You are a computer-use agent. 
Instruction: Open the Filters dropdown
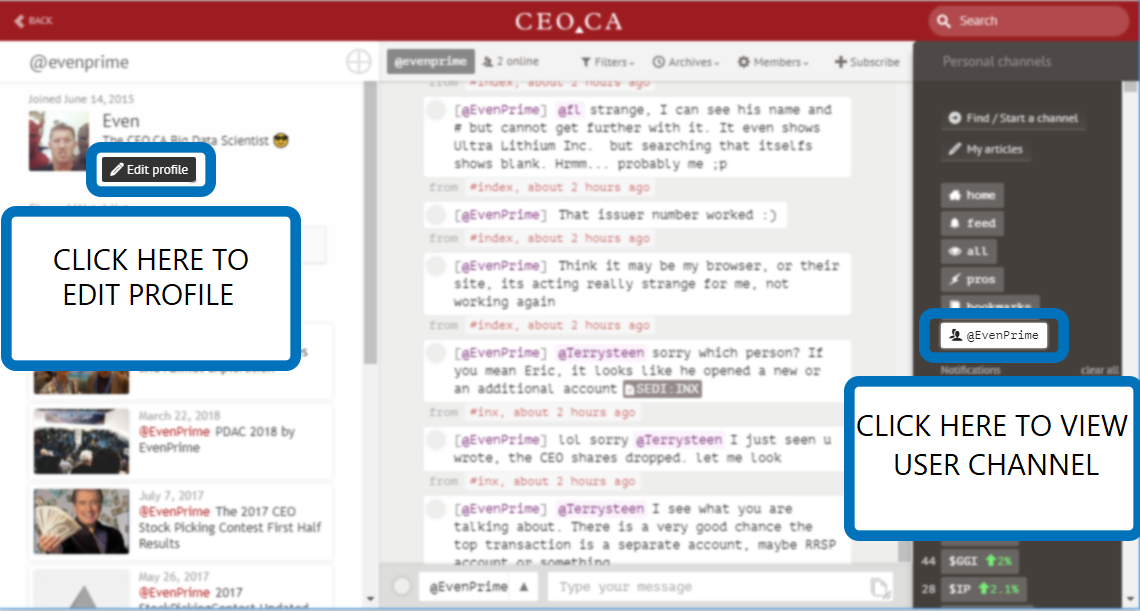[x=608, y=63]
